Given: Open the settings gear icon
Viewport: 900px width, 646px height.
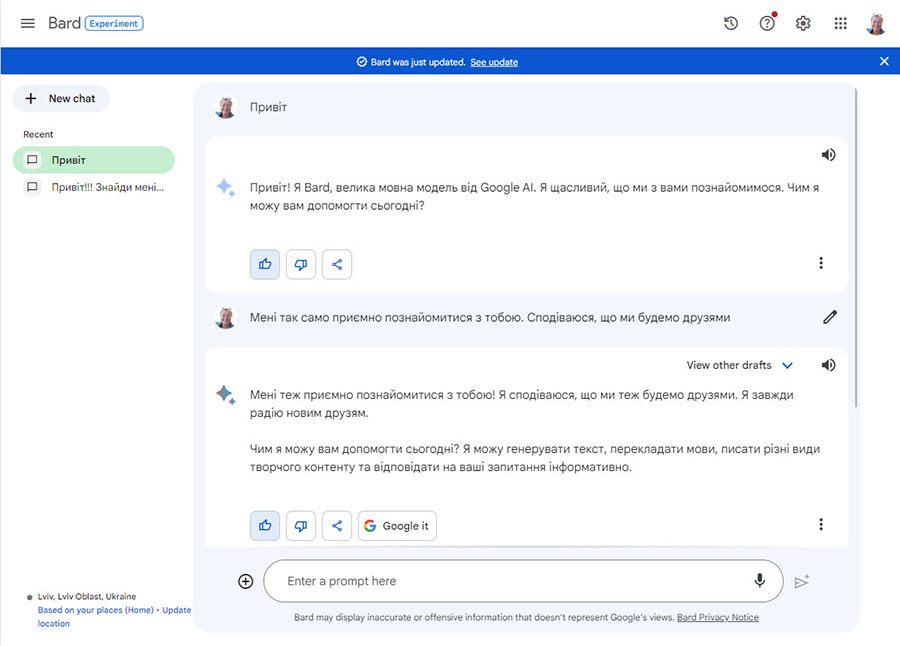Looking at the screenshot, I should pos(803,24).
